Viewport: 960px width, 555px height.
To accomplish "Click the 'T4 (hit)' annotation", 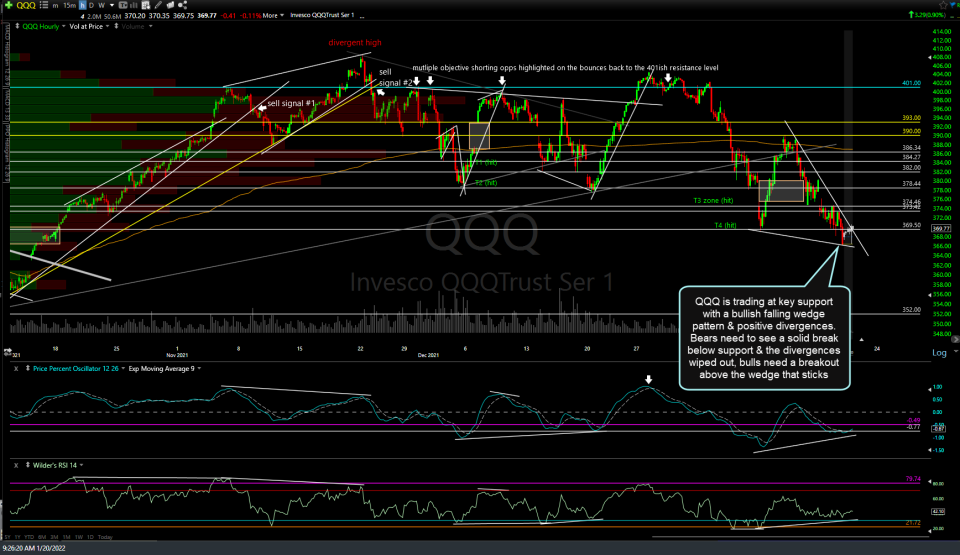I will click(x=726, y=225).
